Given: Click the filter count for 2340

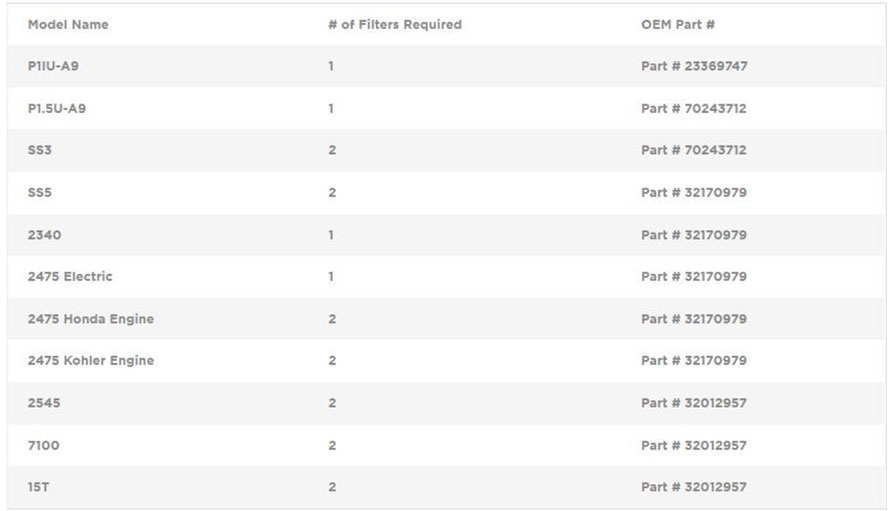Looking at the screenshot, I should pos(332,235).
